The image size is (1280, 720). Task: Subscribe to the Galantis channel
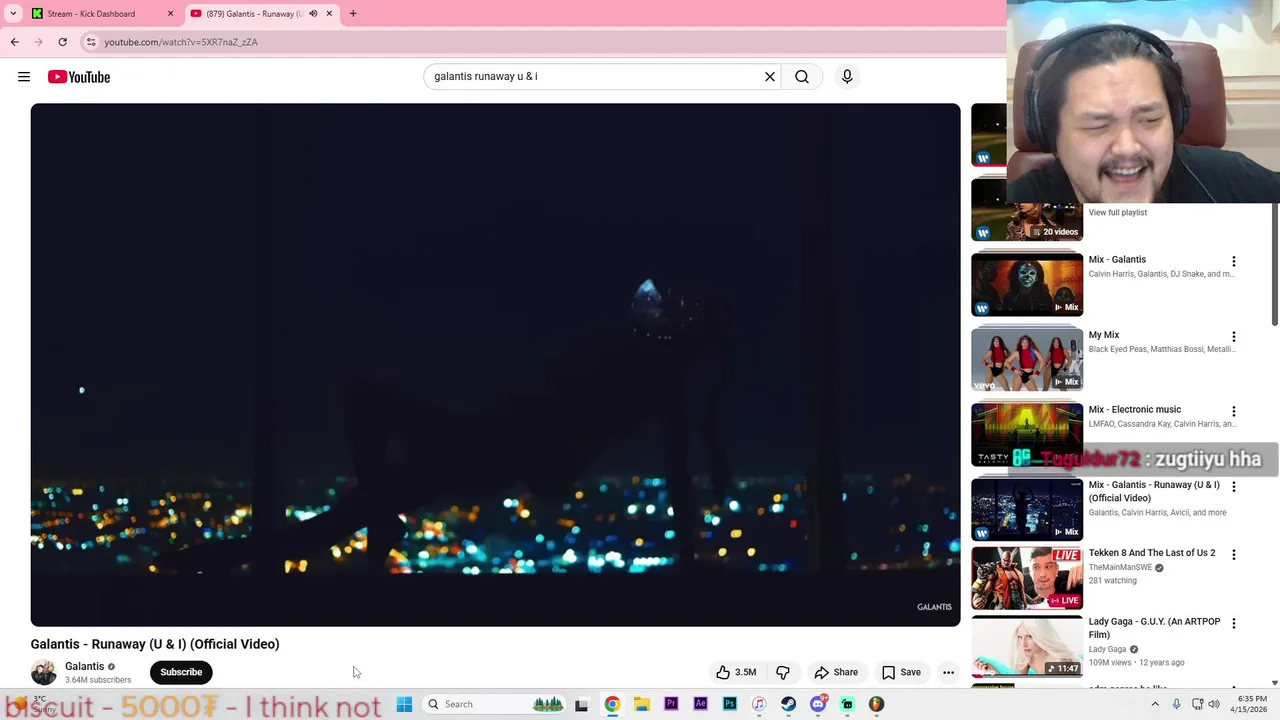[181, 672]
